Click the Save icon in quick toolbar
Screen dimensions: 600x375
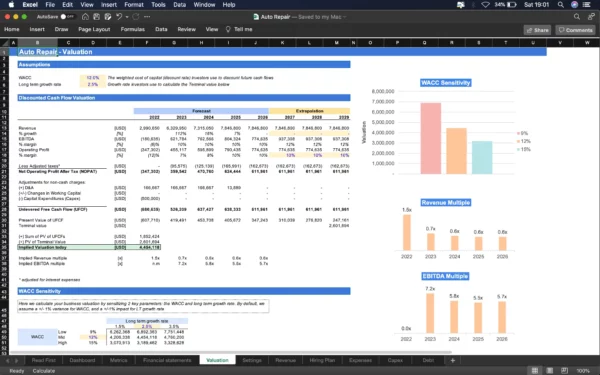[x=96, y=17]
